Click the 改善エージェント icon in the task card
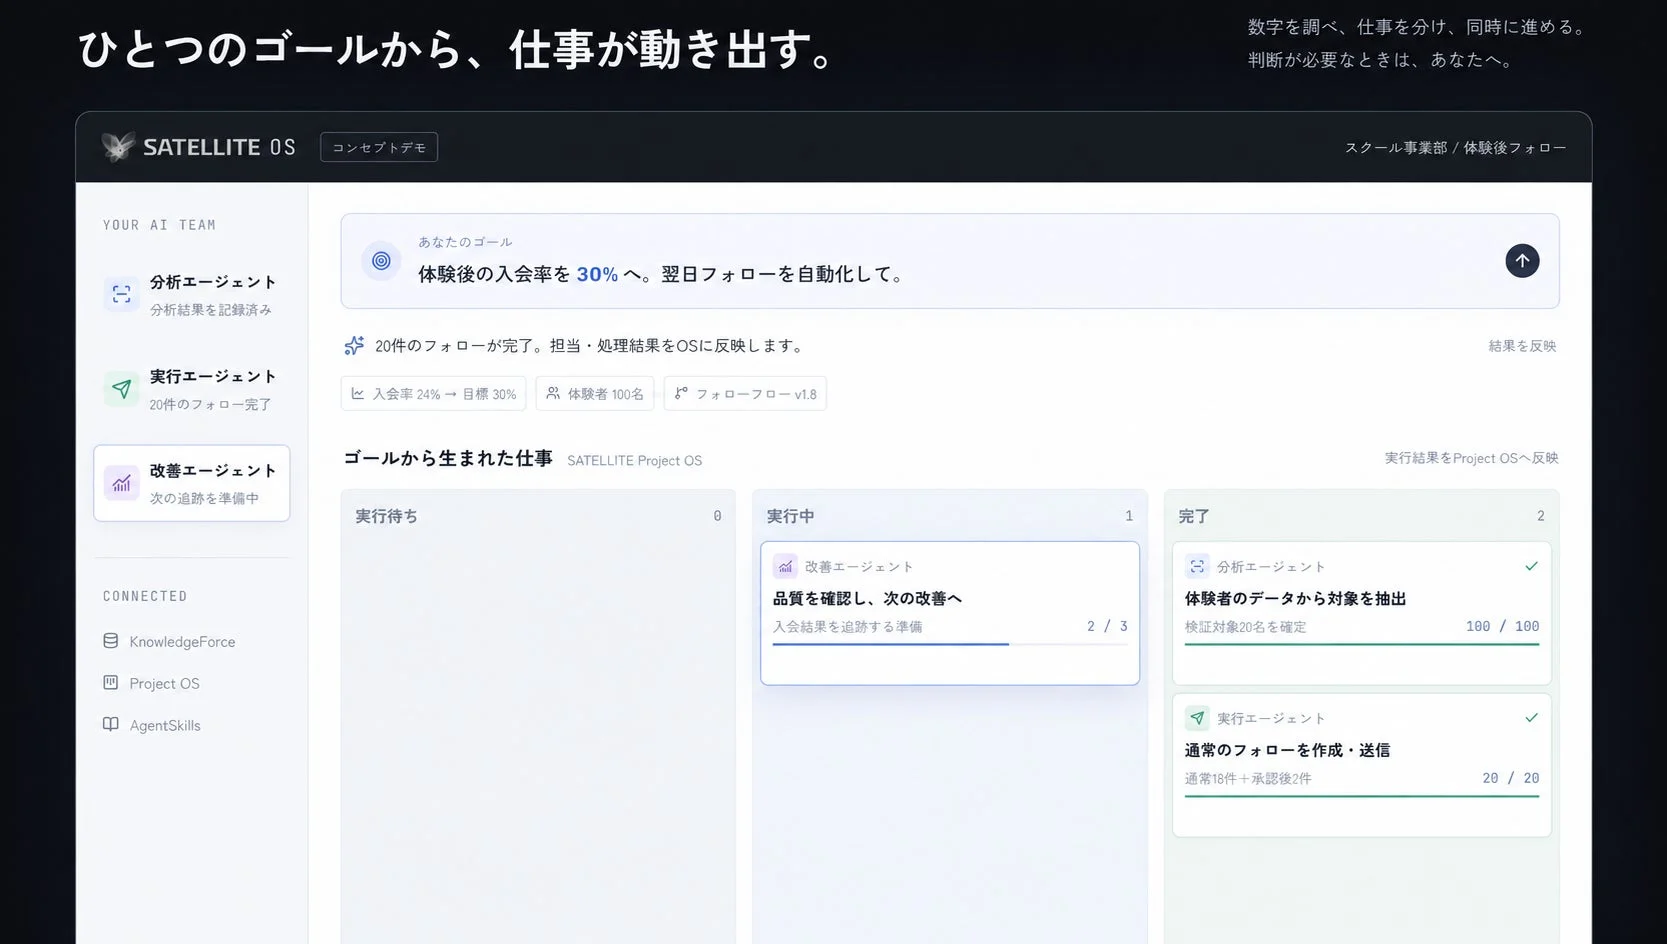 (785, 566)
